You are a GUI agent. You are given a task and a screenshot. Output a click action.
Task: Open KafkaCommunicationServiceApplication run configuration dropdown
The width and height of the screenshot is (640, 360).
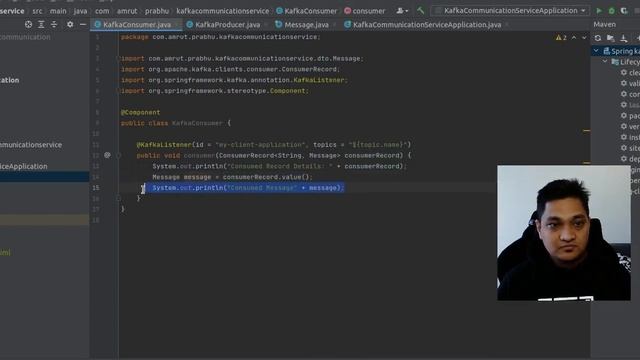(510, 11)
